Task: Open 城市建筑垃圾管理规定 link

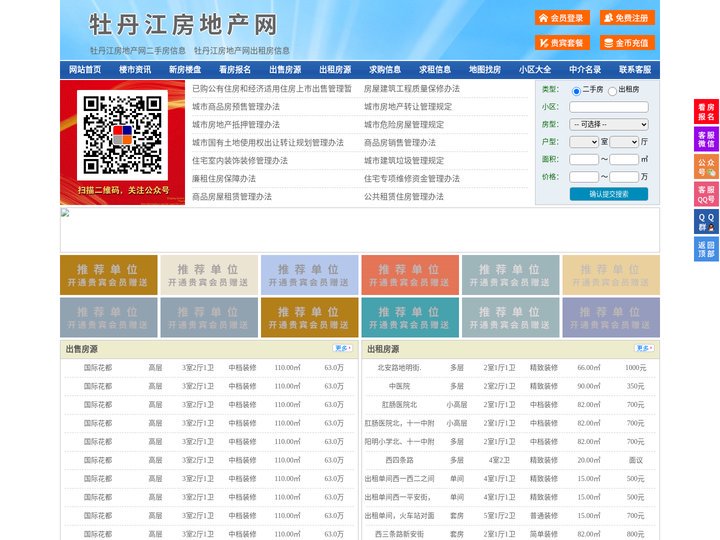Action: pyautogui.click(x=404, y=161)
